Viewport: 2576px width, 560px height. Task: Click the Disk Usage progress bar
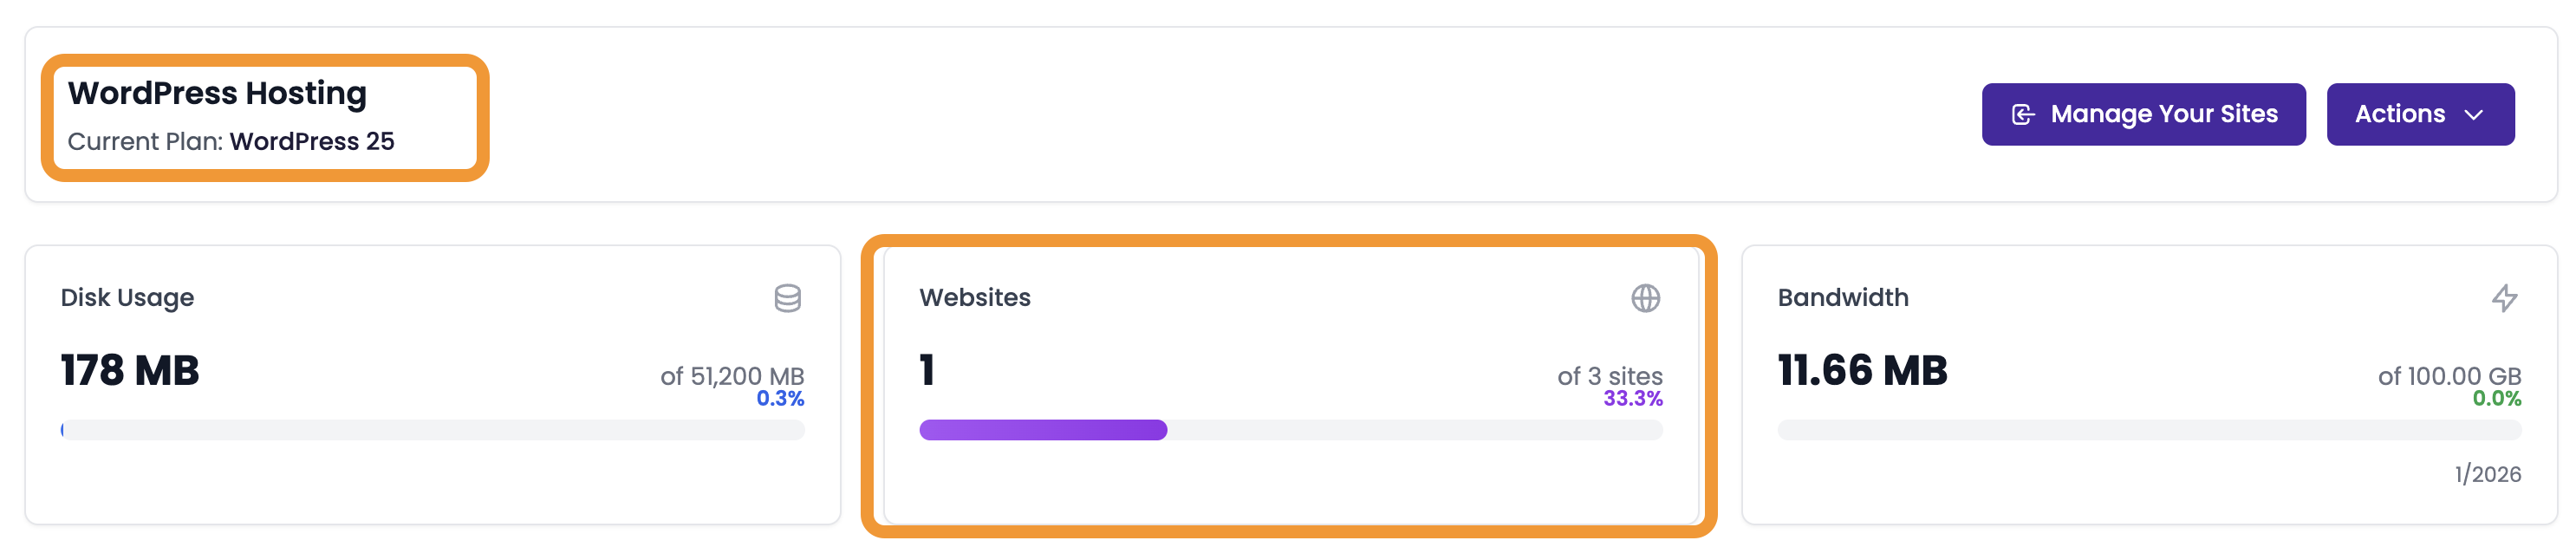tap(432, 430)
